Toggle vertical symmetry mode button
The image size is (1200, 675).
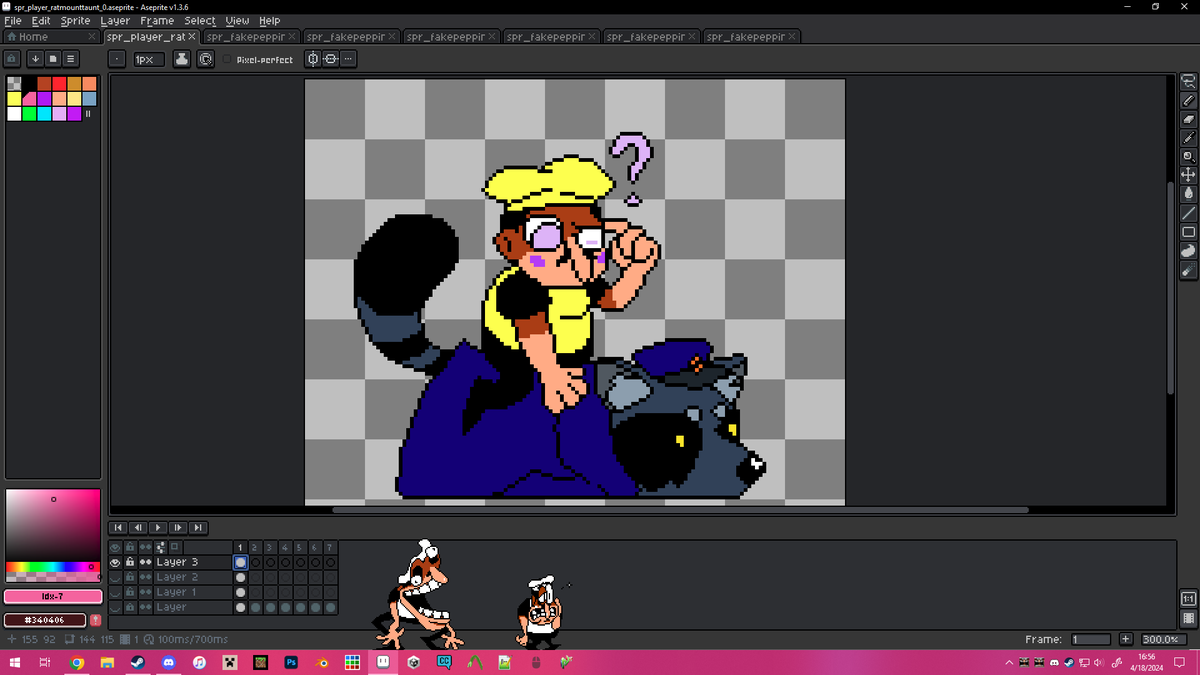[330, 59]
